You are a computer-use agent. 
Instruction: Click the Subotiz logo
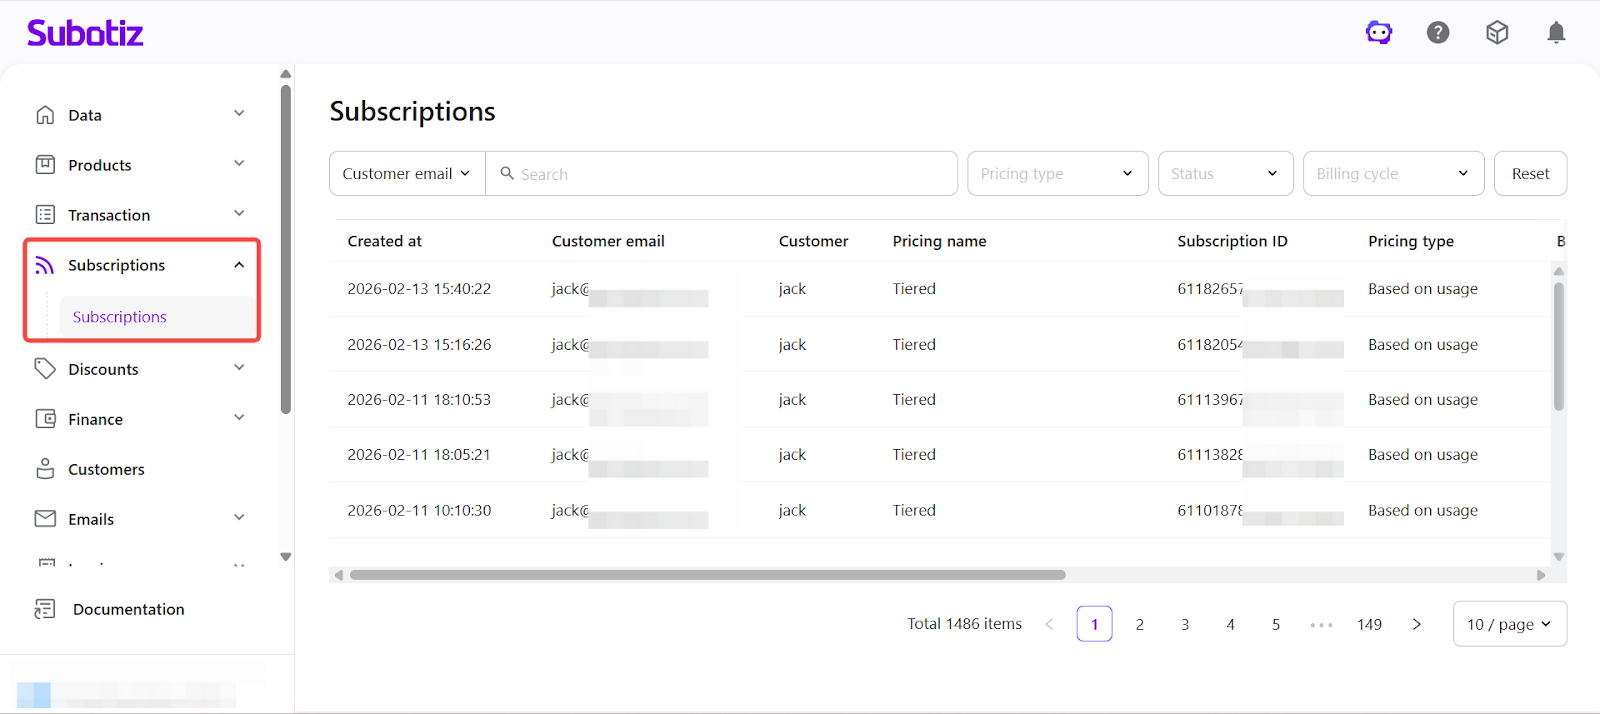[85, 33]
